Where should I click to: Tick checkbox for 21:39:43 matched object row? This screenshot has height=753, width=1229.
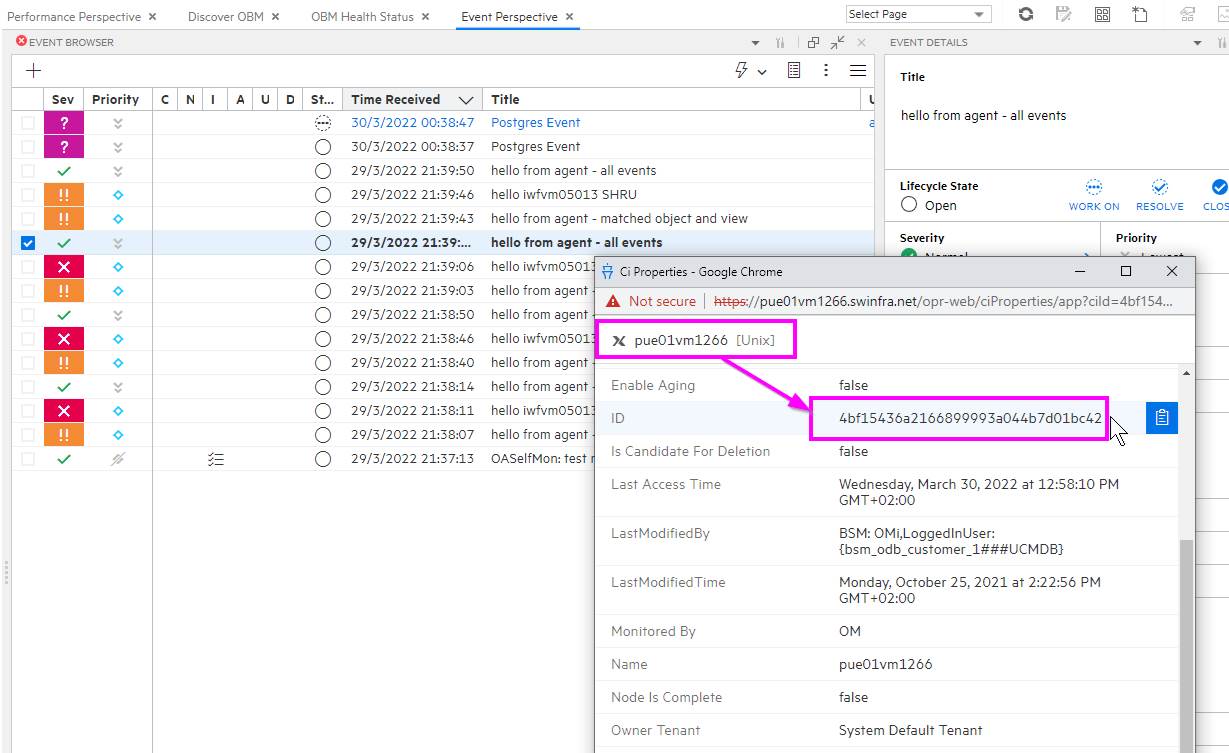(x=28, y=219)
